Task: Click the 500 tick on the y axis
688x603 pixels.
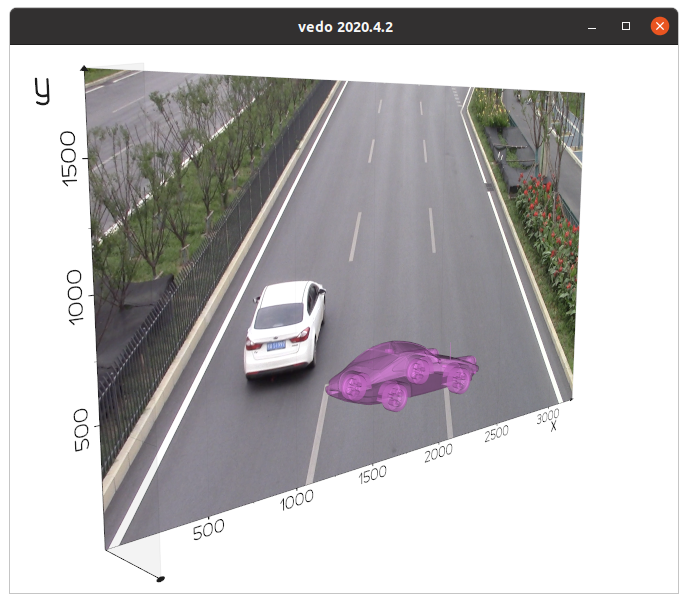Action: [x=82, y=430]
